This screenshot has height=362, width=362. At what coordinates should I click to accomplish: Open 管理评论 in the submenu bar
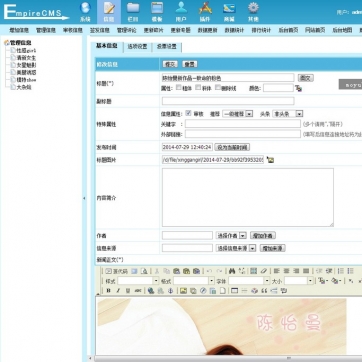click(x=127, y=30)
